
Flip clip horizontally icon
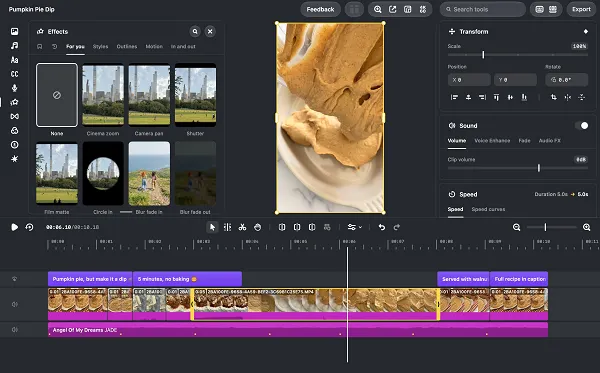(567, 97)
